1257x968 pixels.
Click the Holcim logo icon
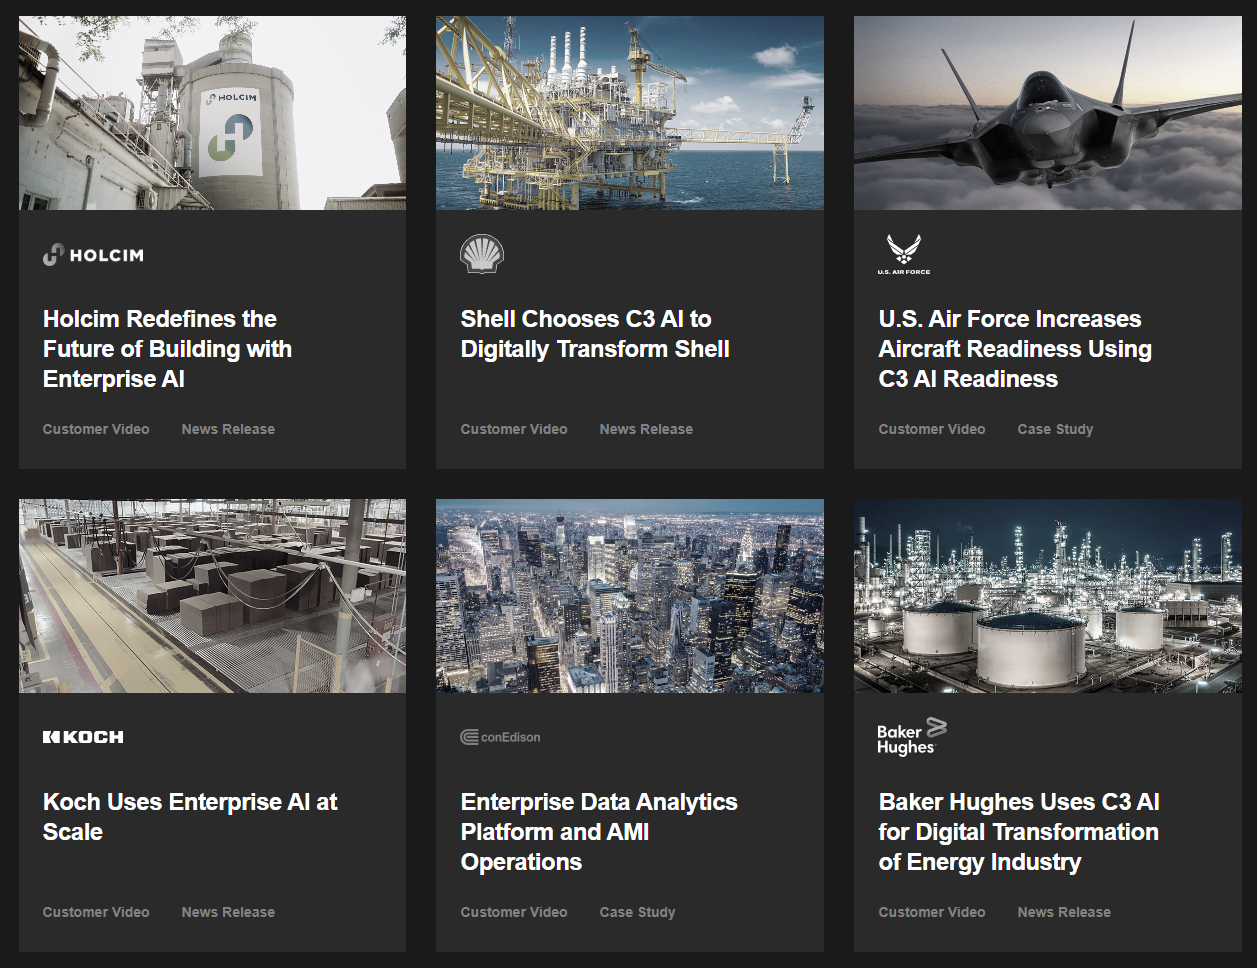coord(93,255)
